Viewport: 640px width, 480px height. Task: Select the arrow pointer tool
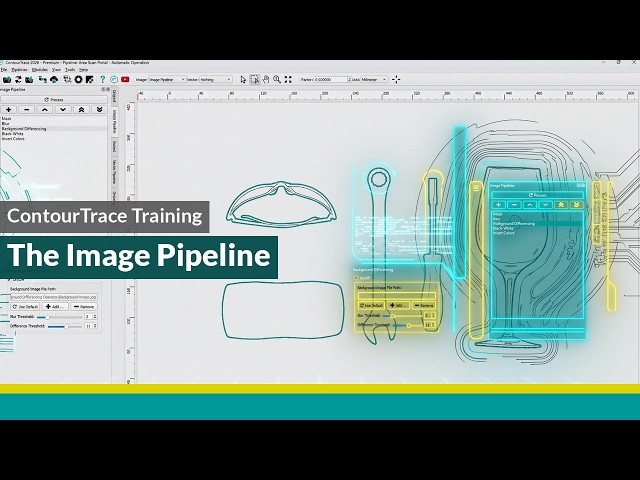tap(243, 80)
